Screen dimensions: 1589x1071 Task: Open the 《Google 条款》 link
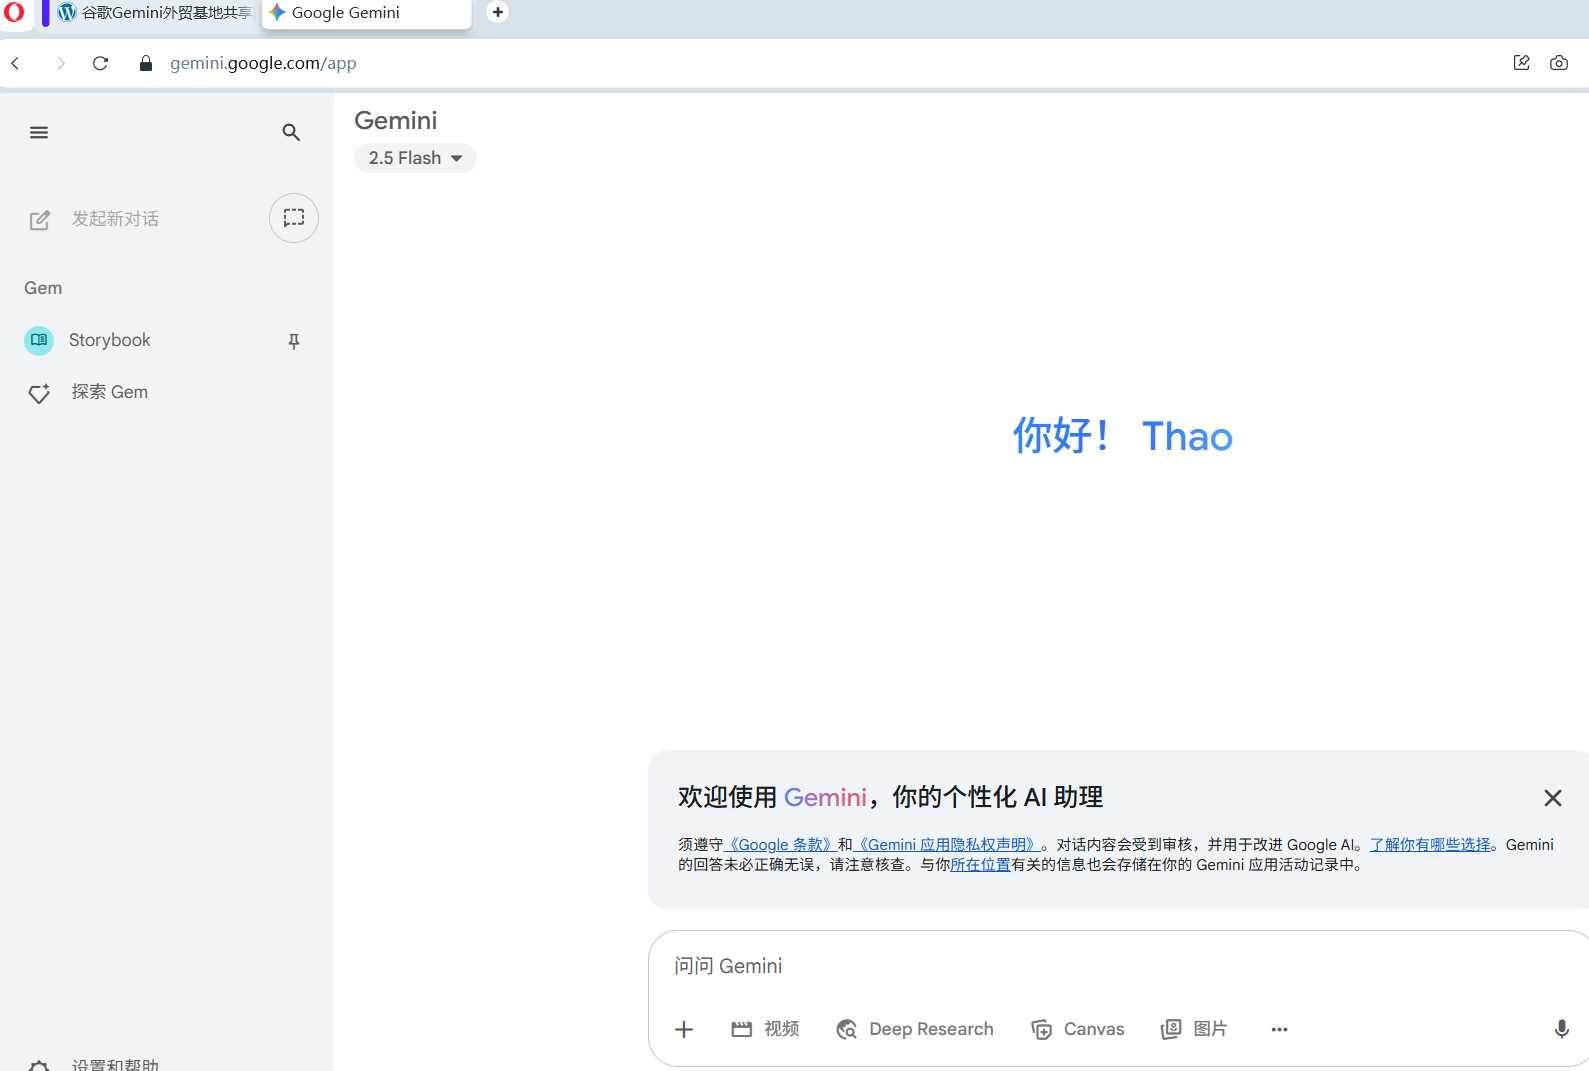779,845
